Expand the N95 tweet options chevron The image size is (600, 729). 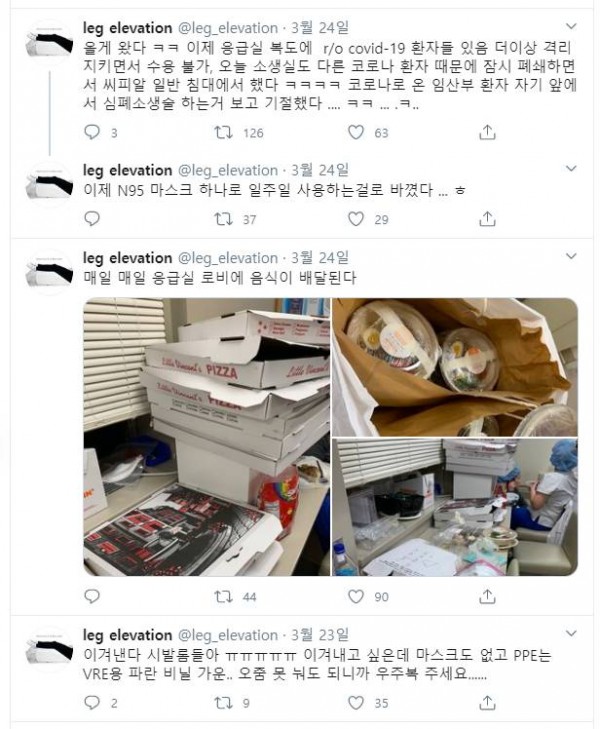[571, 168]
